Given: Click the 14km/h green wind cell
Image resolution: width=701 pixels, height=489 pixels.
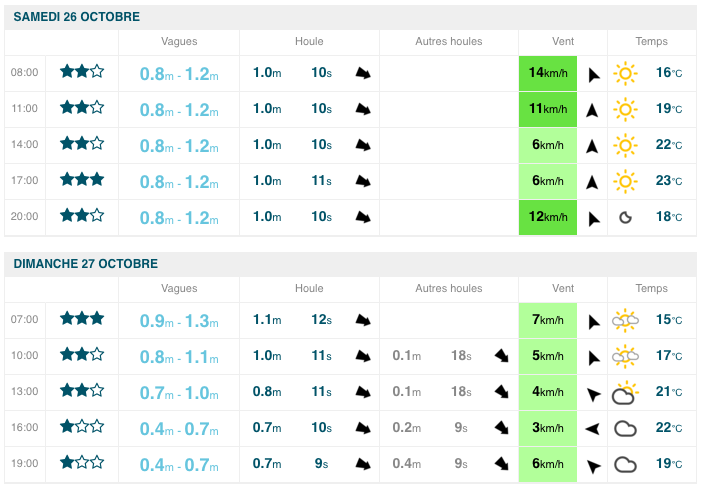Looking at the screenshot, I should 549,73.
